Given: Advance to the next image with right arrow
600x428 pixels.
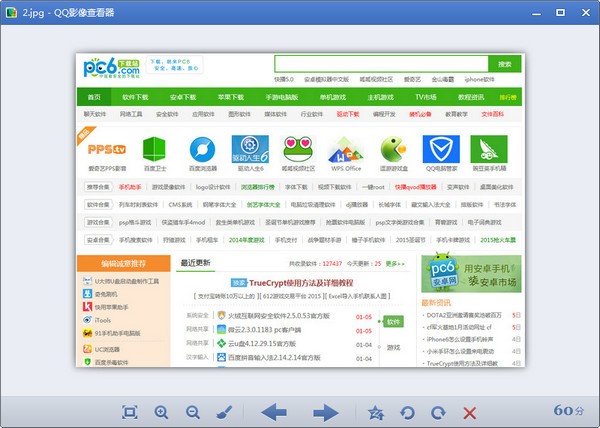Looking at the screenshot, I should 325,412.
